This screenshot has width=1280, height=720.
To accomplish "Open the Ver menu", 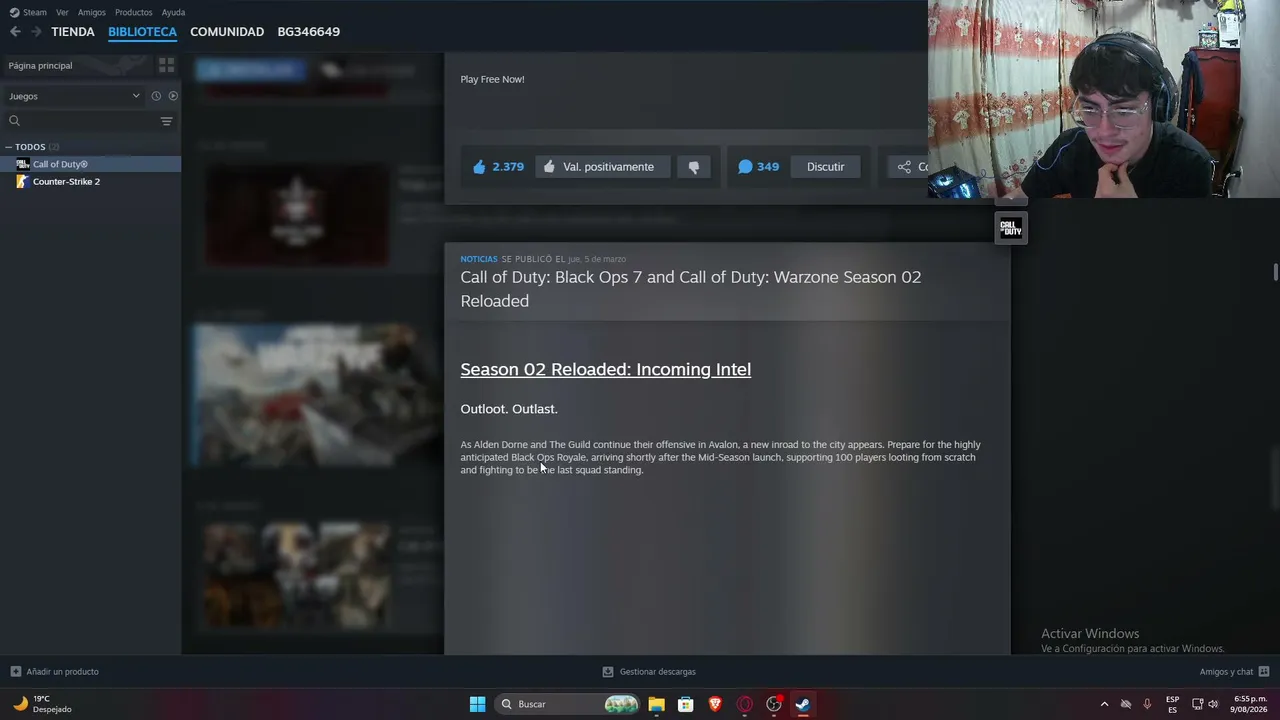I will coord(62,12).
